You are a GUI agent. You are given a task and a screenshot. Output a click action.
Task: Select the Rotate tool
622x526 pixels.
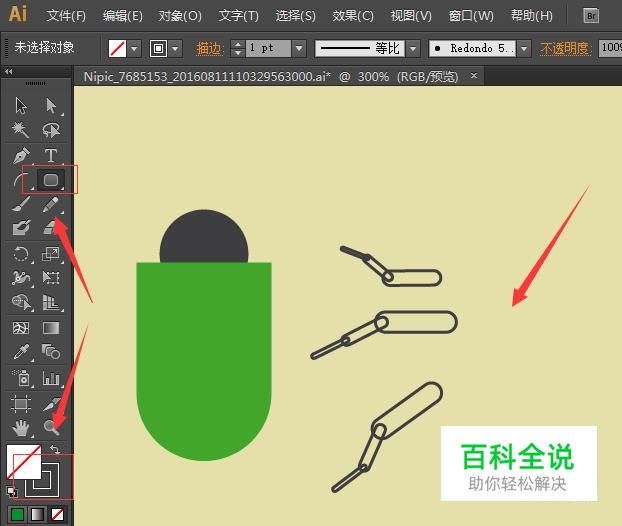coord(21,254)
